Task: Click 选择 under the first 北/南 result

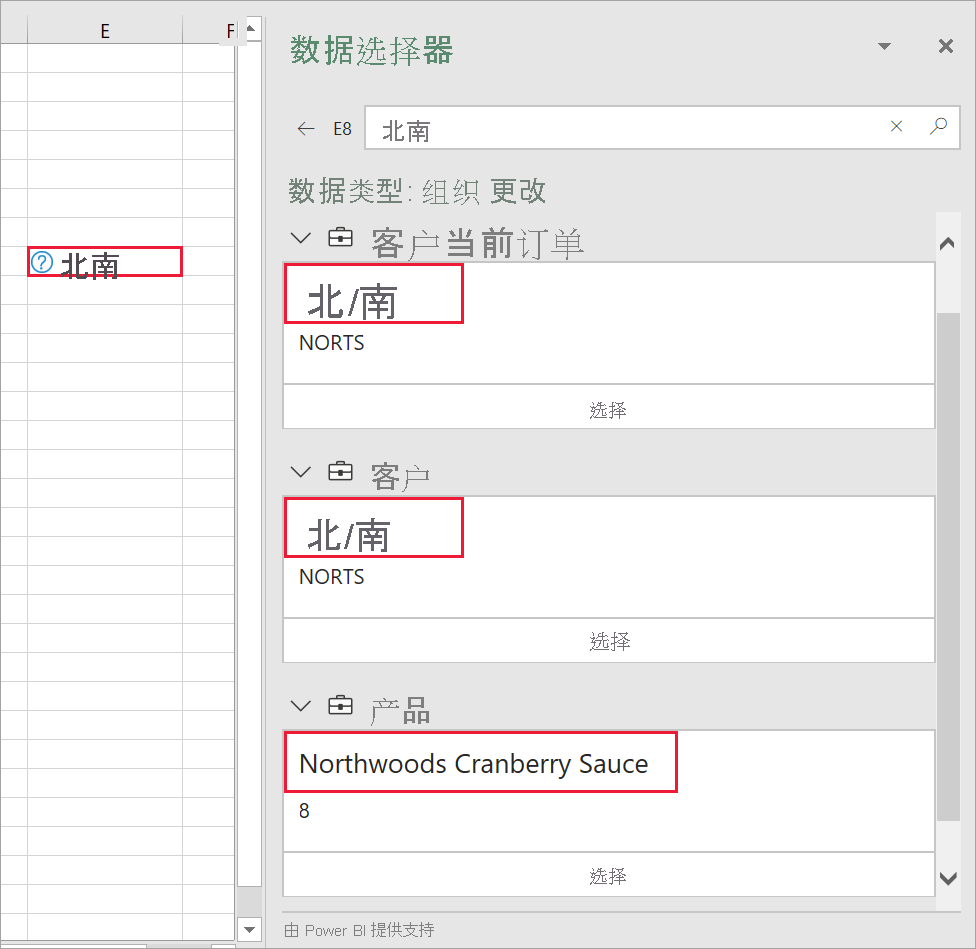Action: (x=608, y=409)
